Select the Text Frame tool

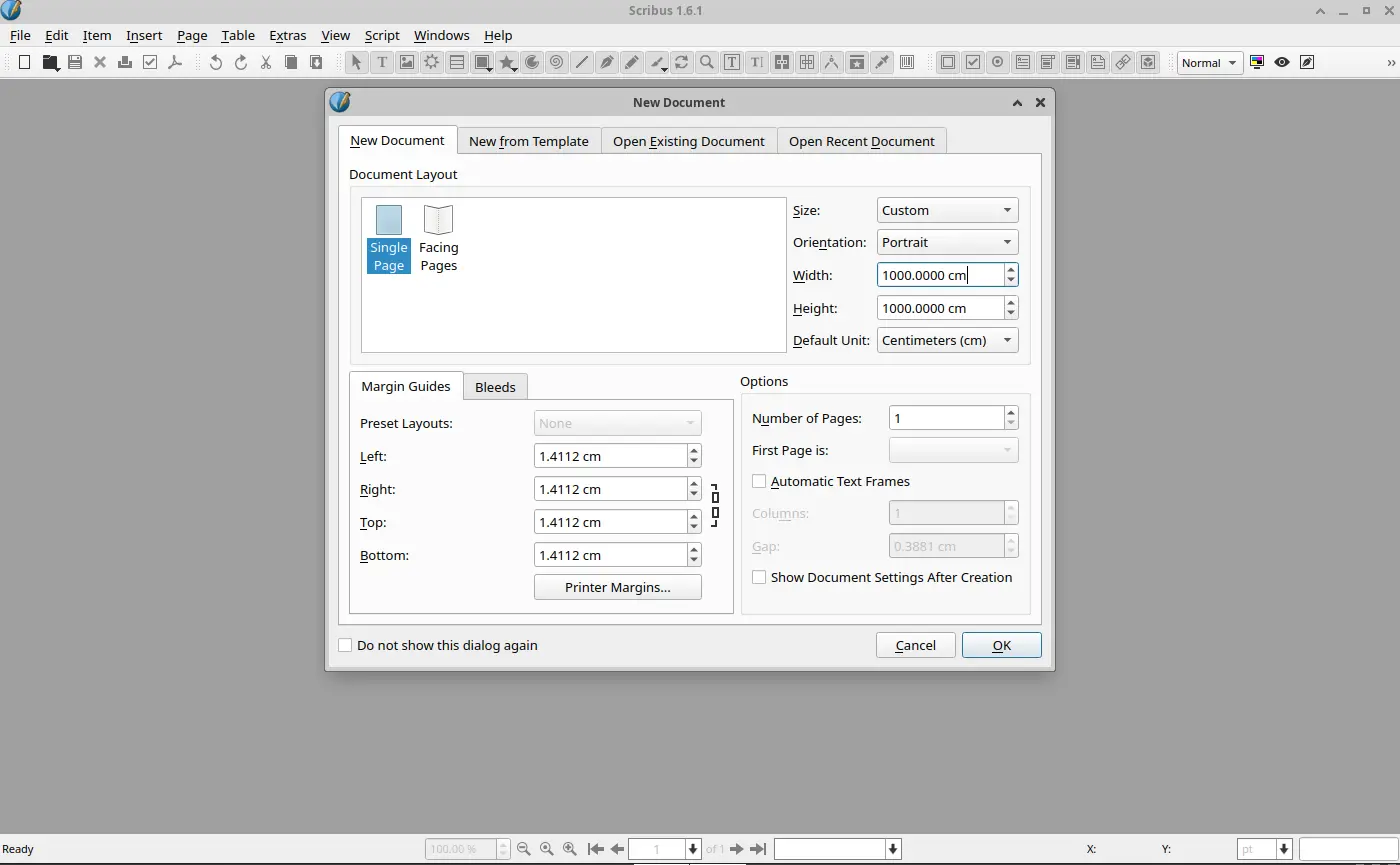pos(381,62)
